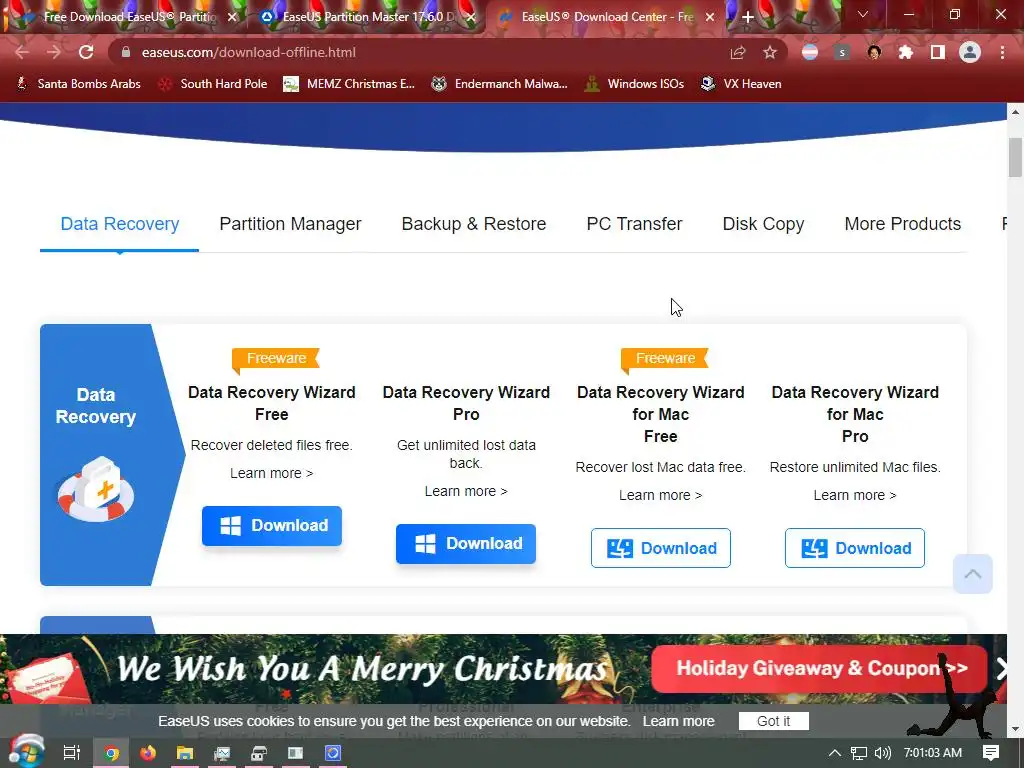The image size is (1024, 768).
Task: Open Holiday Giveaway & Coupon banner button
Action: coord(820,669)
